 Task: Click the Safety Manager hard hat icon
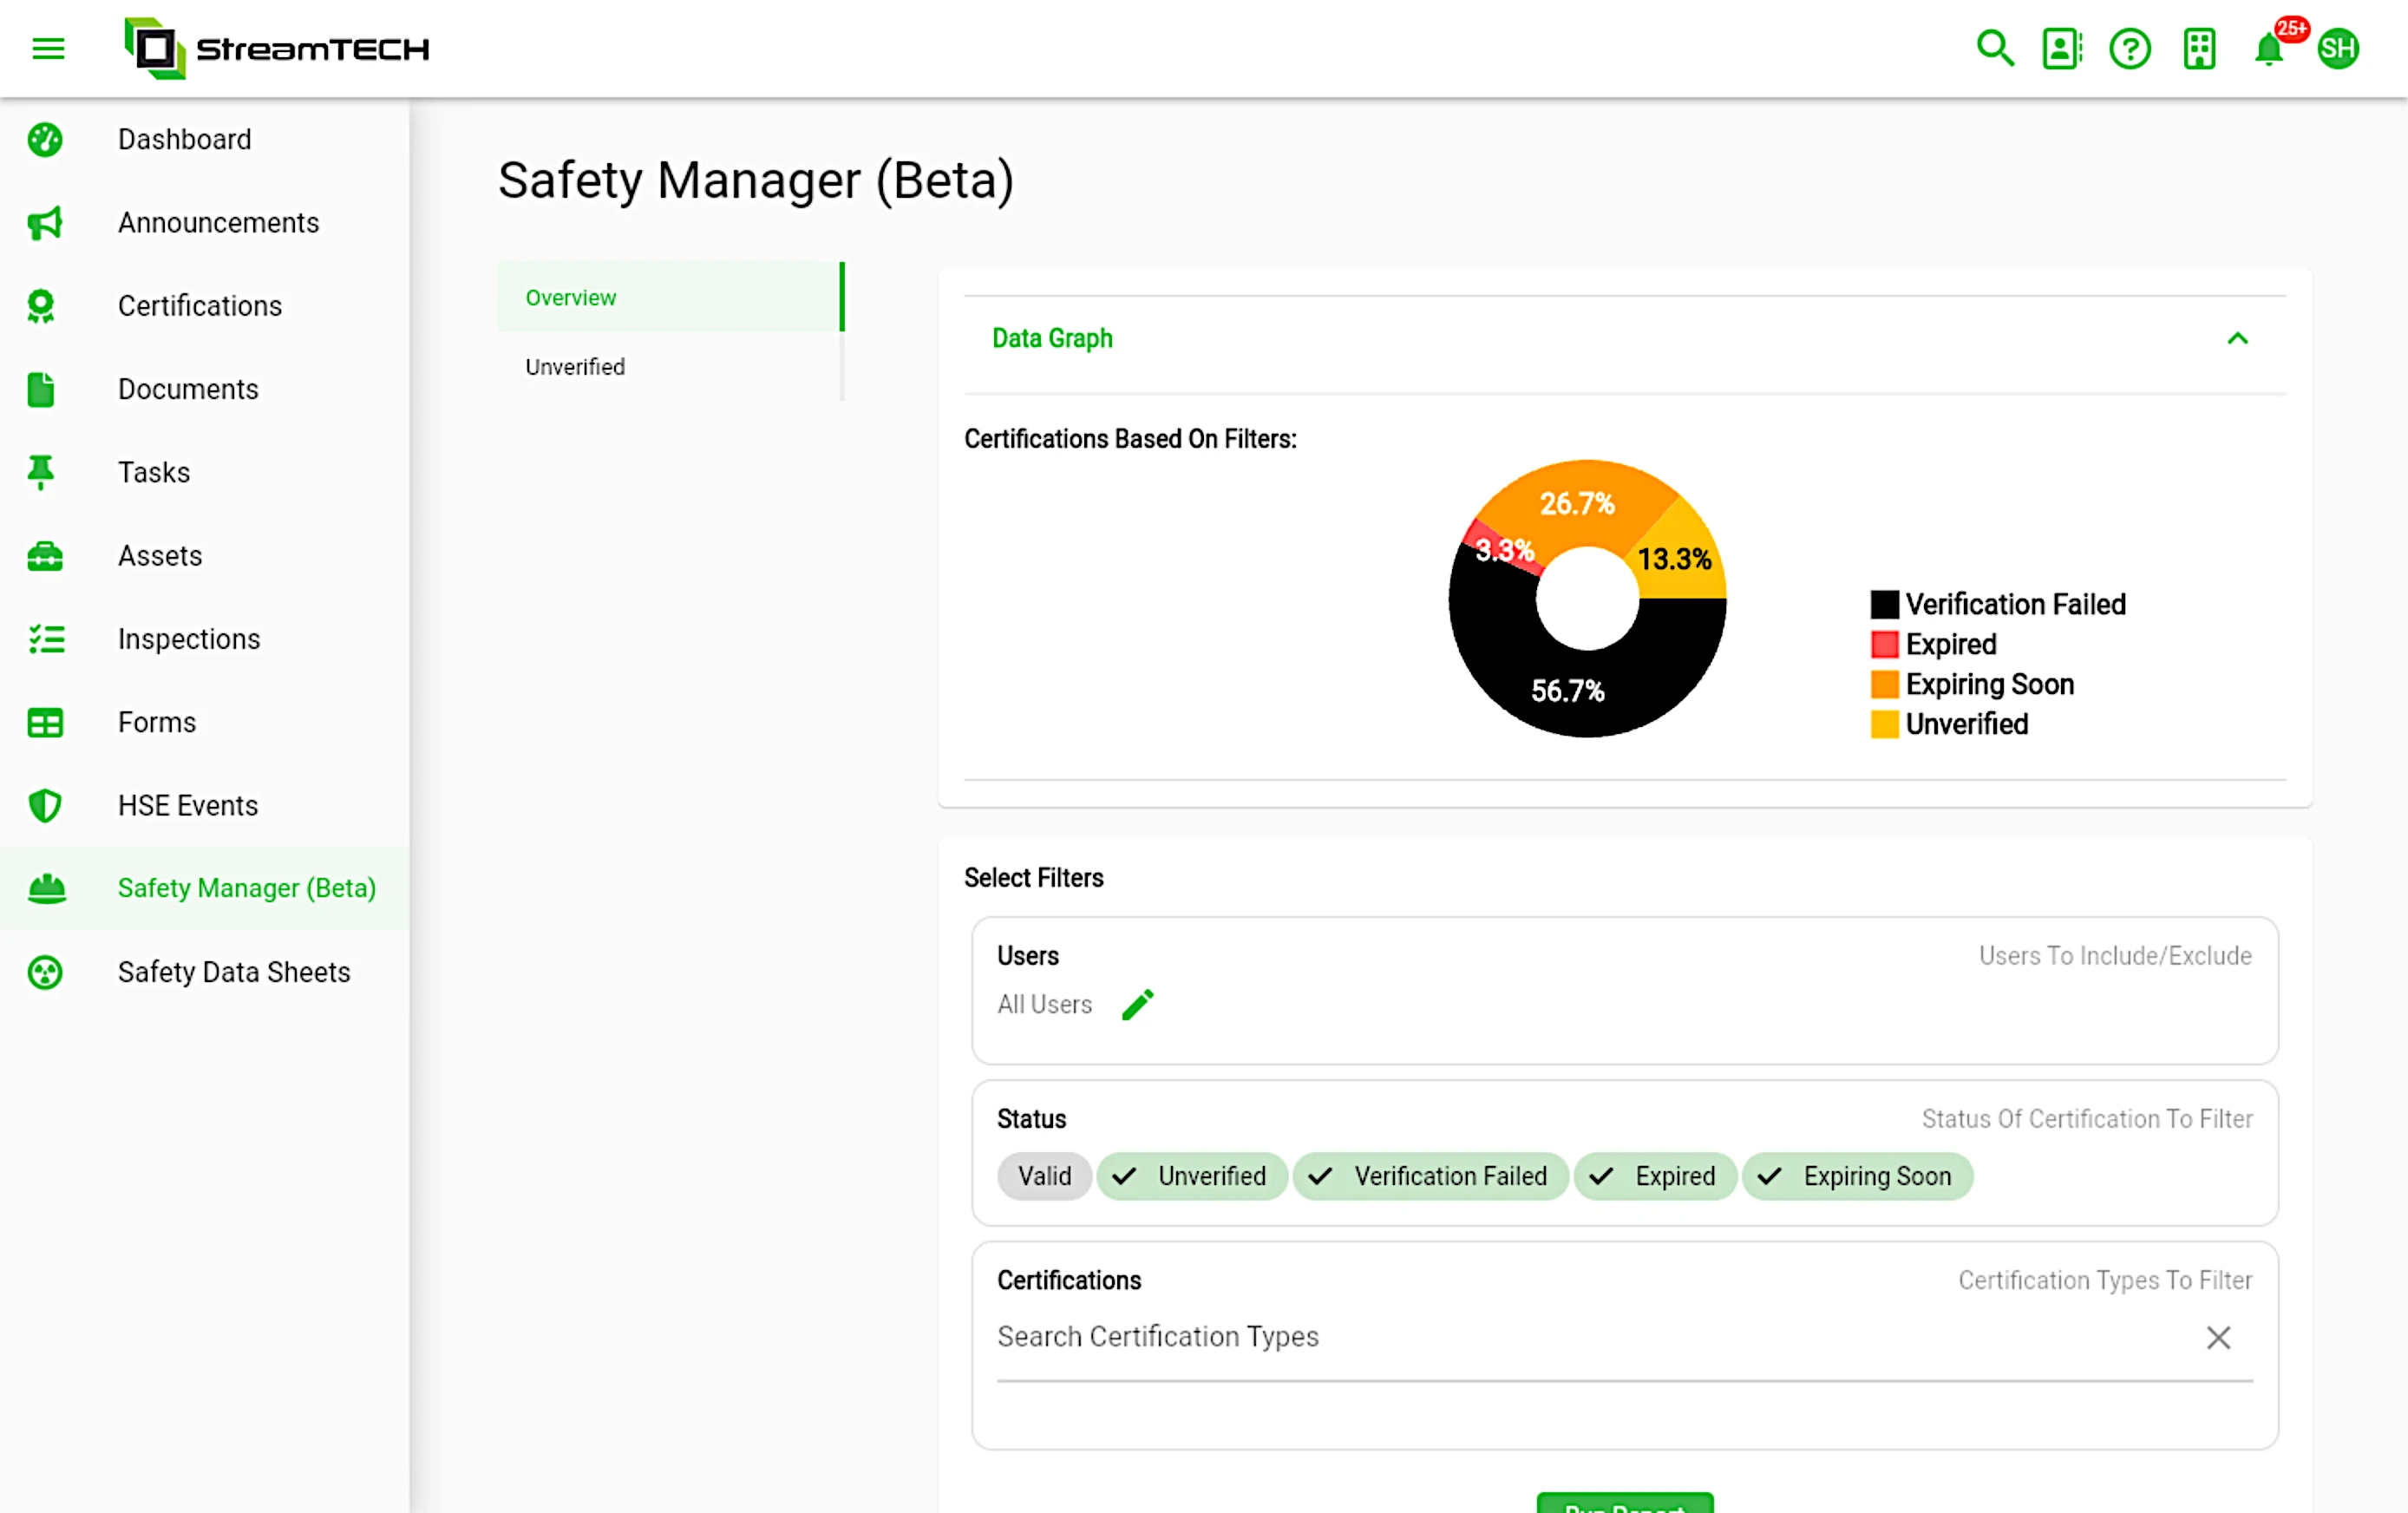click(46, 888)
